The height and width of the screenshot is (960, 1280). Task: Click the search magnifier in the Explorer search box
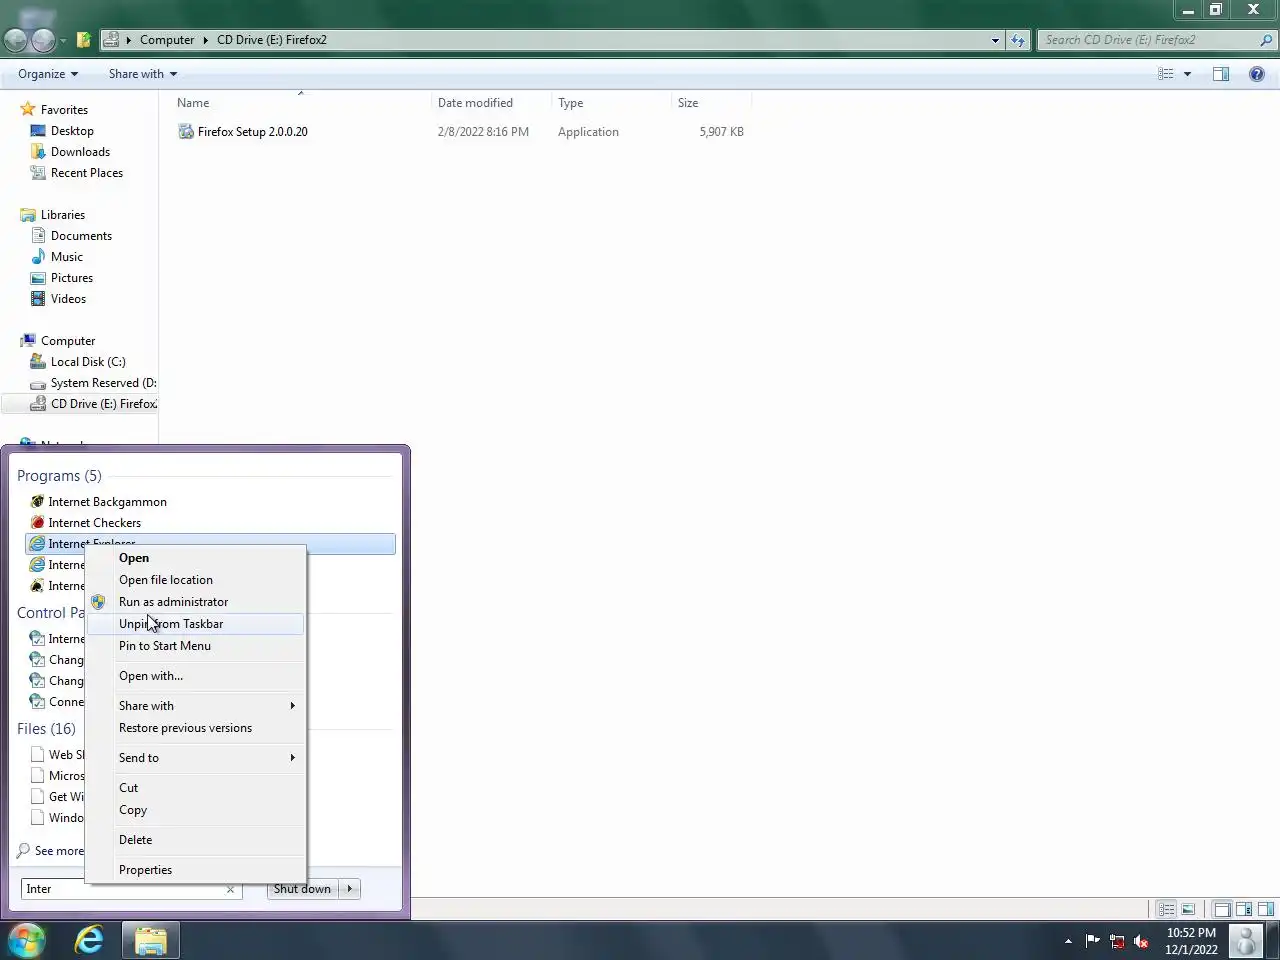point(1266,40)
